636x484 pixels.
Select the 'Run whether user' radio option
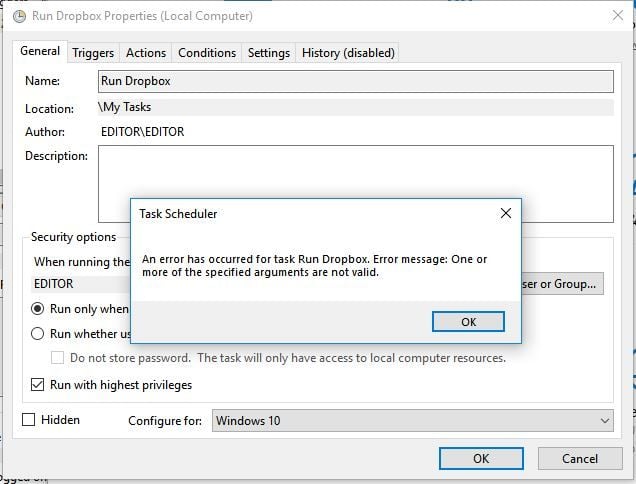point(38,334)
